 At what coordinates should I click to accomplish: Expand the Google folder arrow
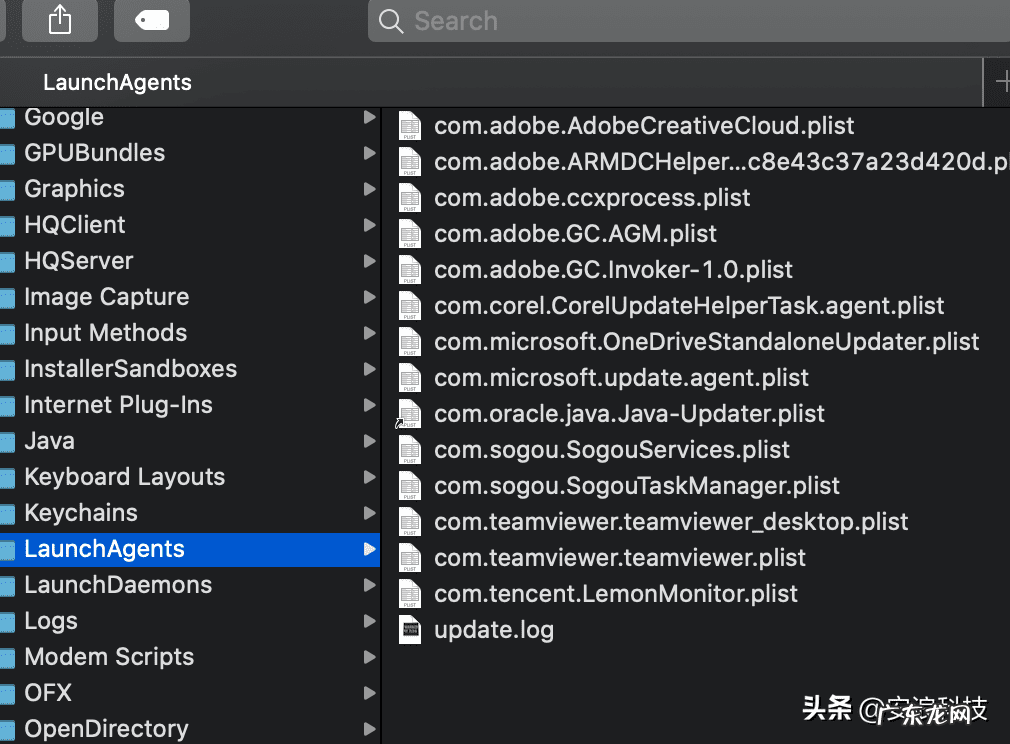[x=369, y=118]
